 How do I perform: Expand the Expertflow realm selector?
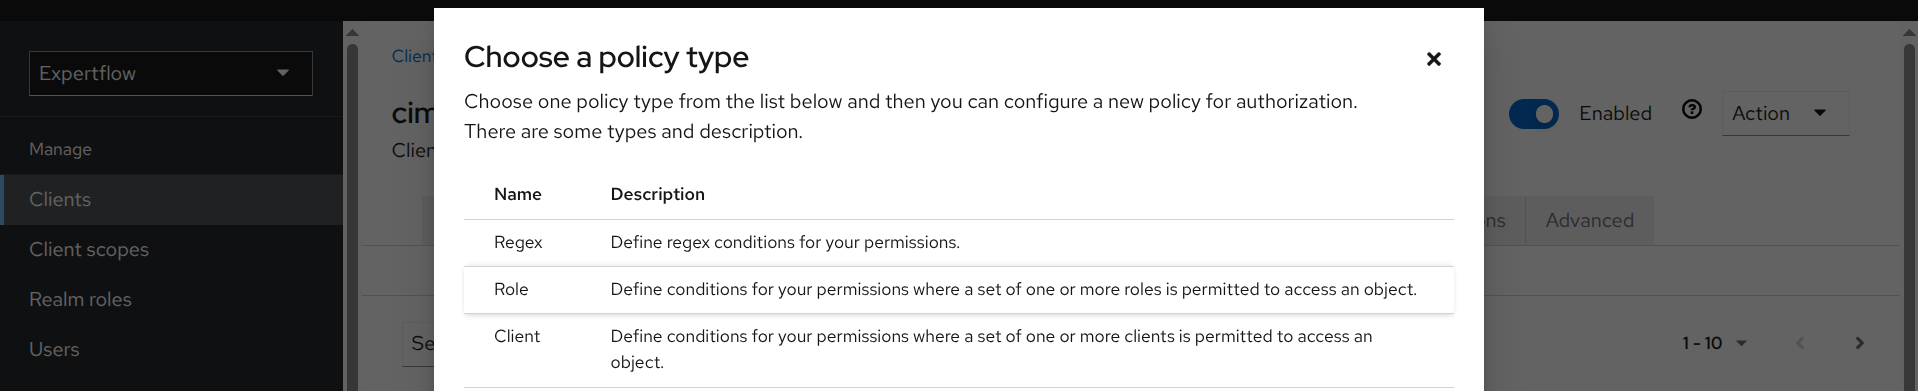171,73
